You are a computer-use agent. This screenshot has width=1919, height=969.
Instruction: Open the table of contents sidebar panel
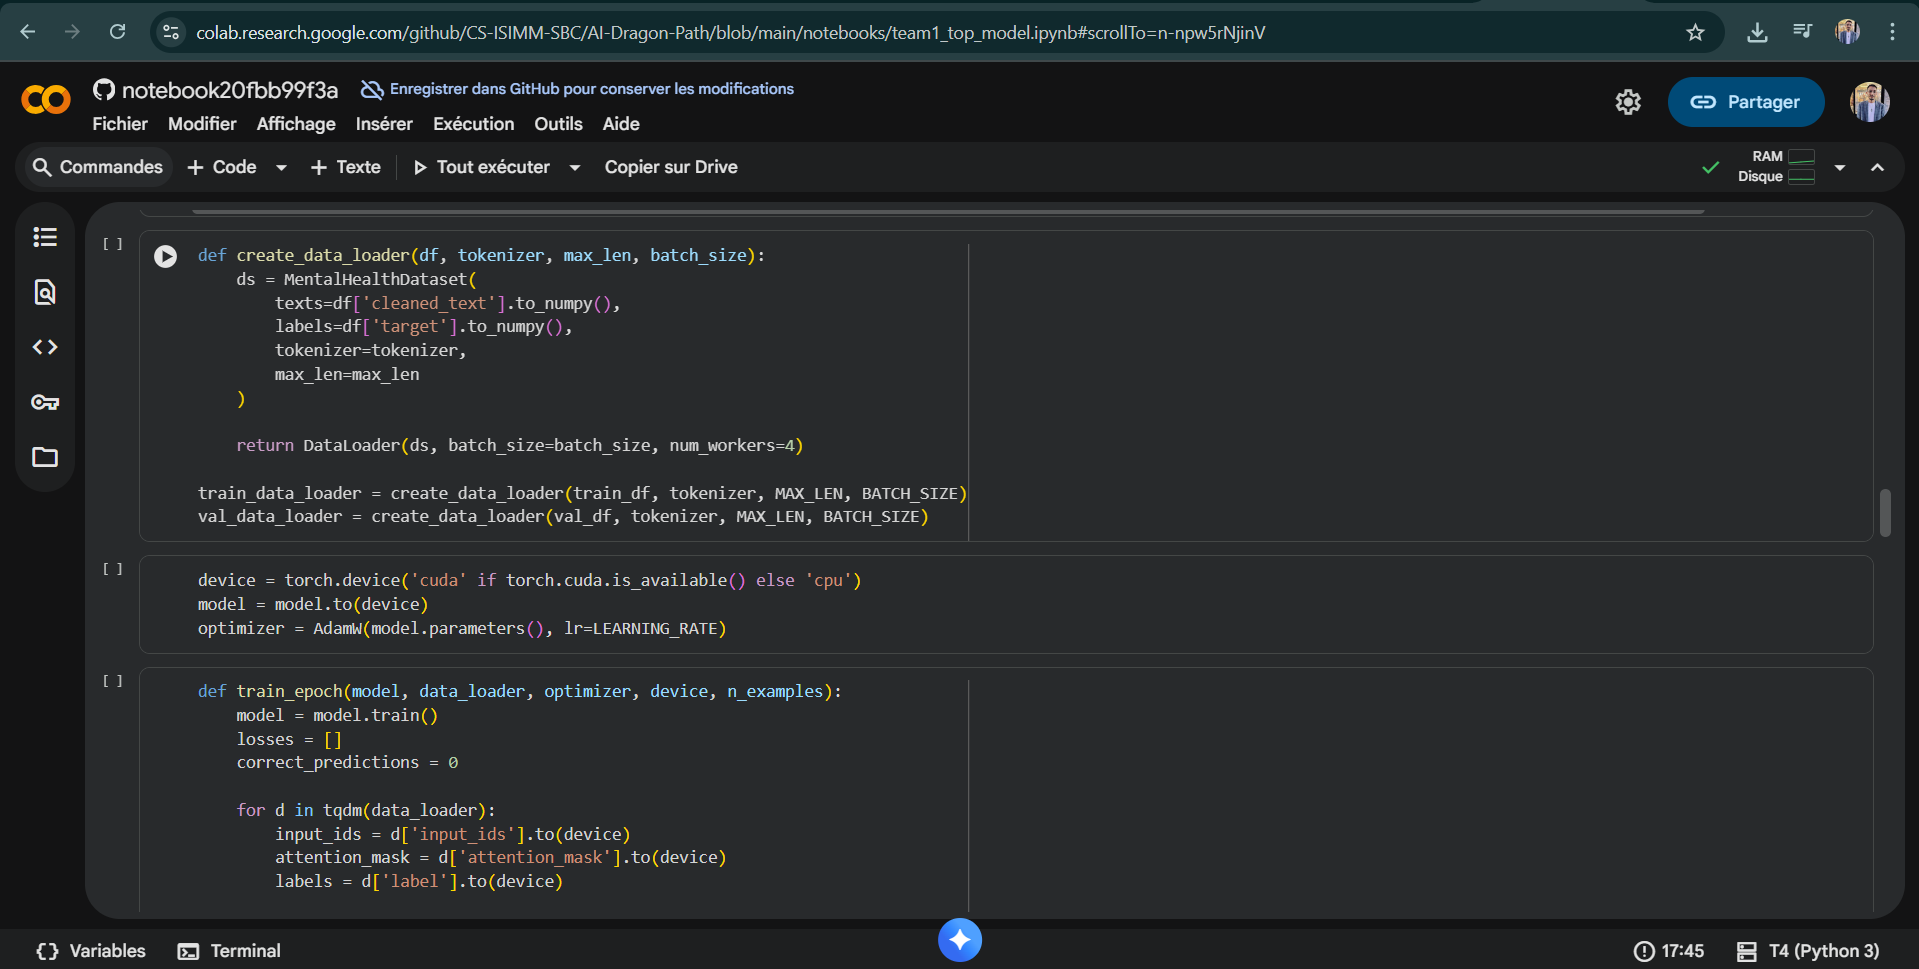[x=45, y=237]
